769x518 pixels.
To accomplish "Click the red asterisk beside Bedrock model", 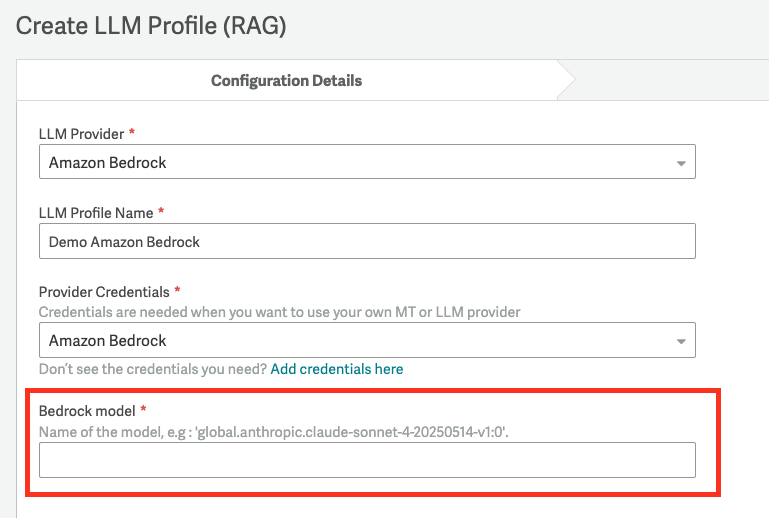I will [x=143, y=411].
